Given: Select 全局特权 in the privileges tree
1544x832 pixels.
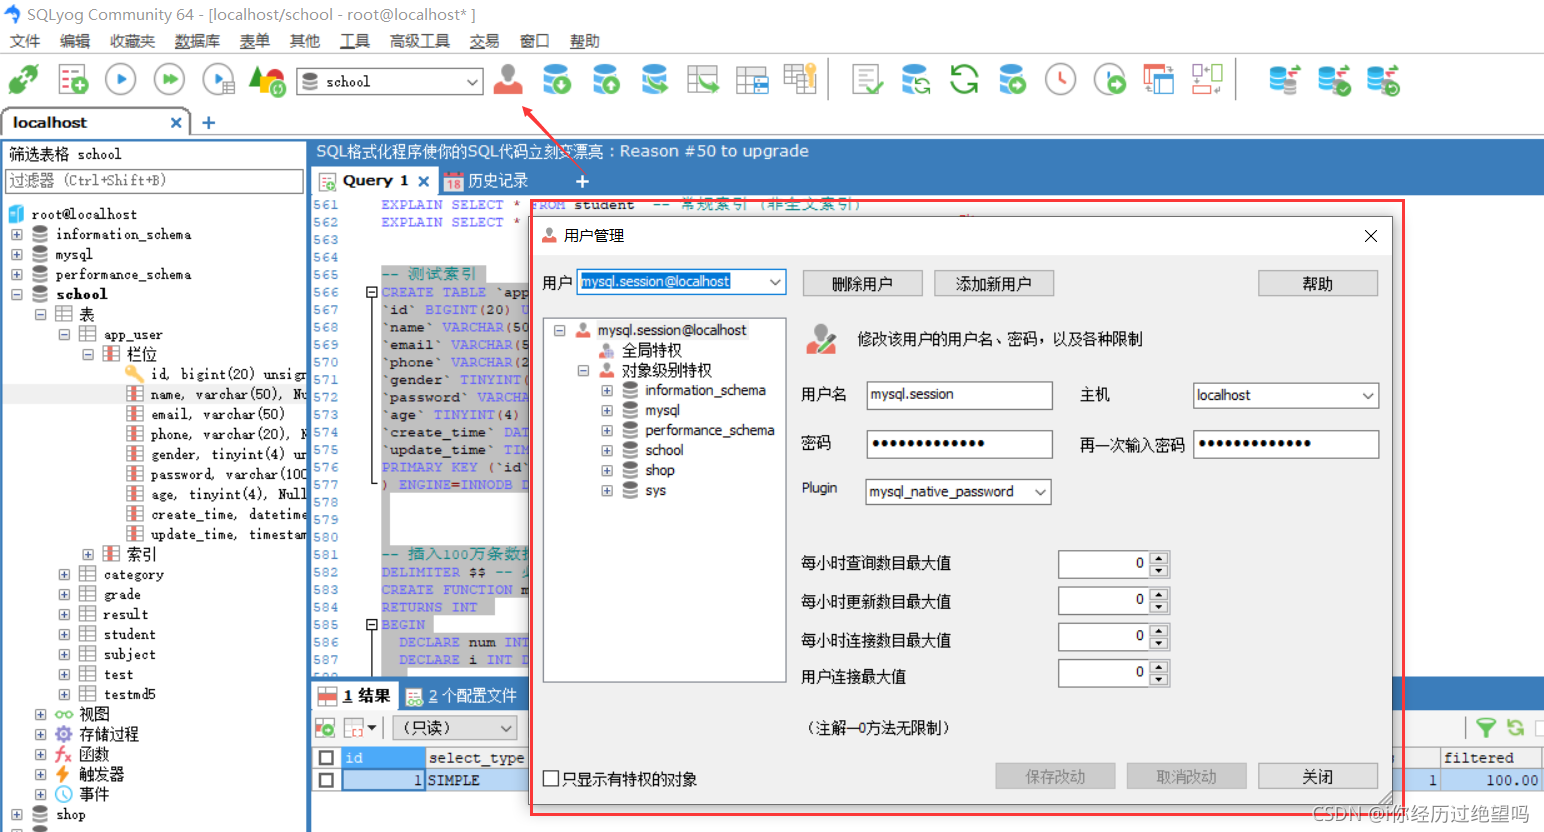Looking at the screenshot, I should [x=651, y=351].
